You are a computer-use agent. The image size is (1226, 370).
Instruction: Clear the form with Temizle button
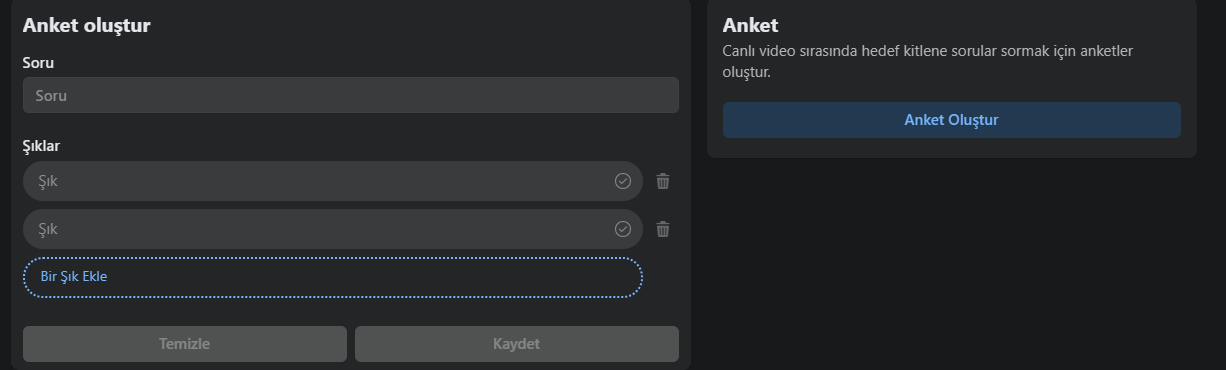pos(185,344)
